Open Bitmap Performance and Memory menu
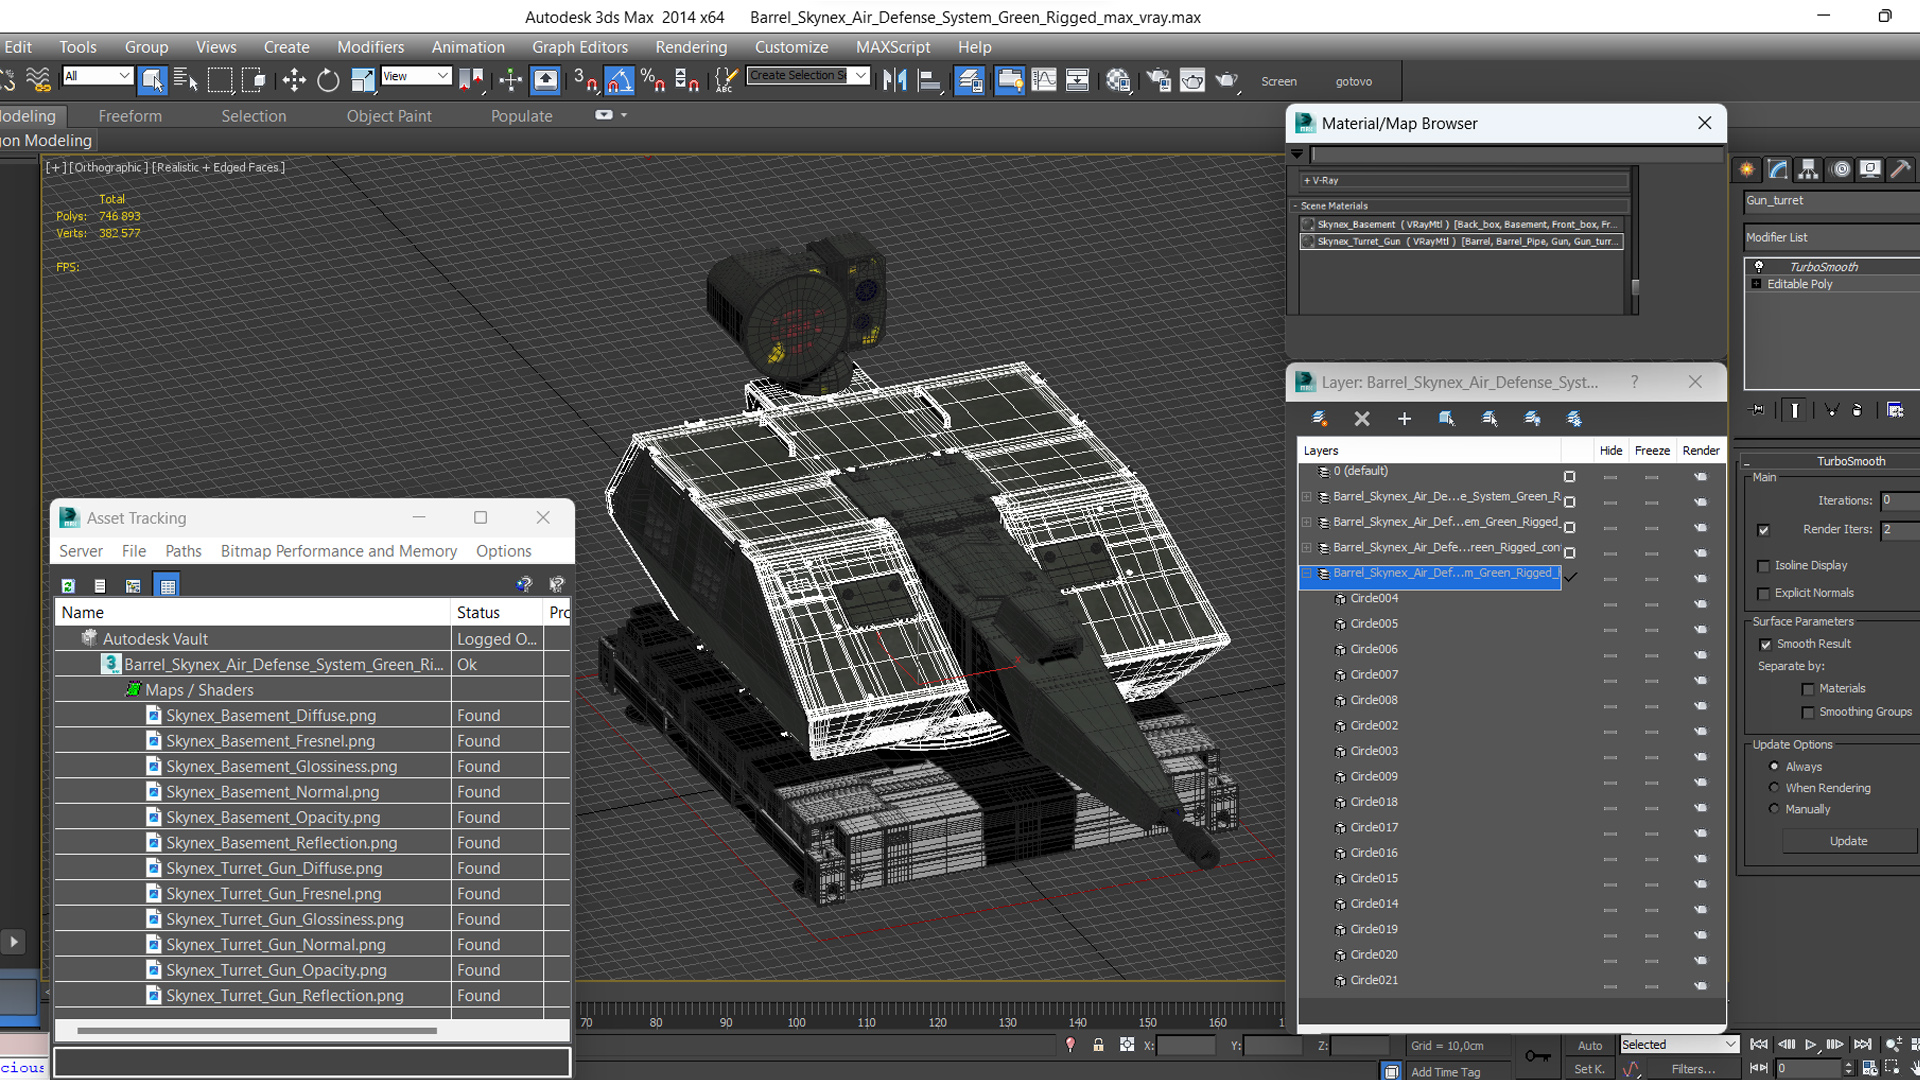 339,551
